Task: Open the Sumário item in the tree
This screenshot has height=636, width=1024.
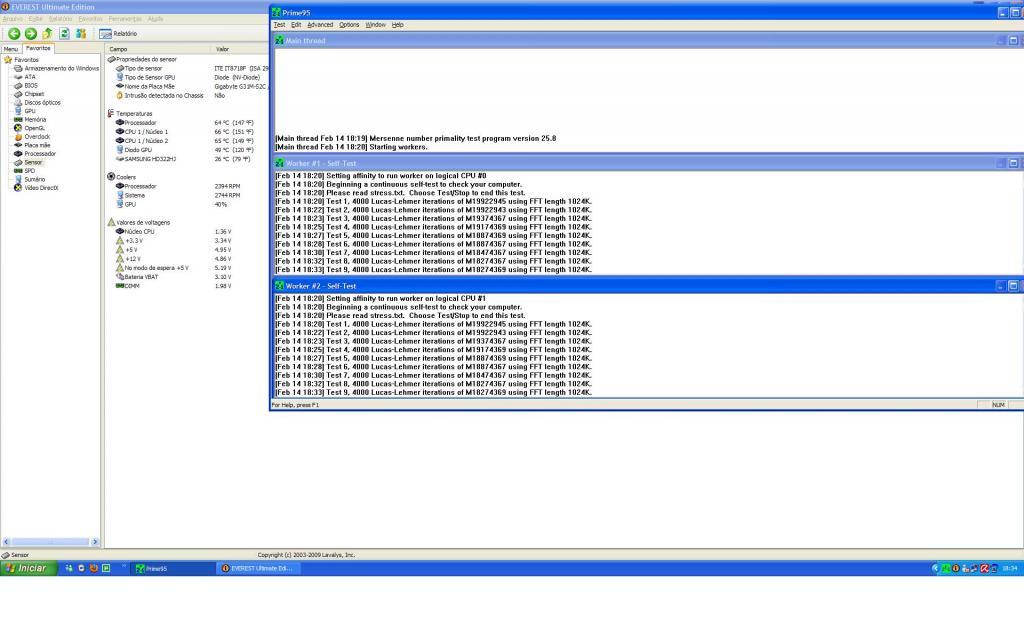Action: (29, 179)
